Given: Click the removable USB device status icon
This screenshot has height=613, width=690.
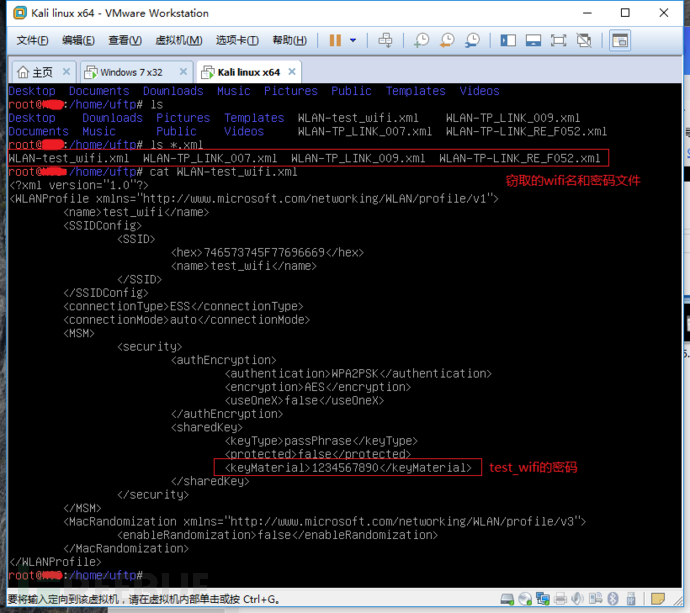Looking at the screenshot, I should coord(595,599).
